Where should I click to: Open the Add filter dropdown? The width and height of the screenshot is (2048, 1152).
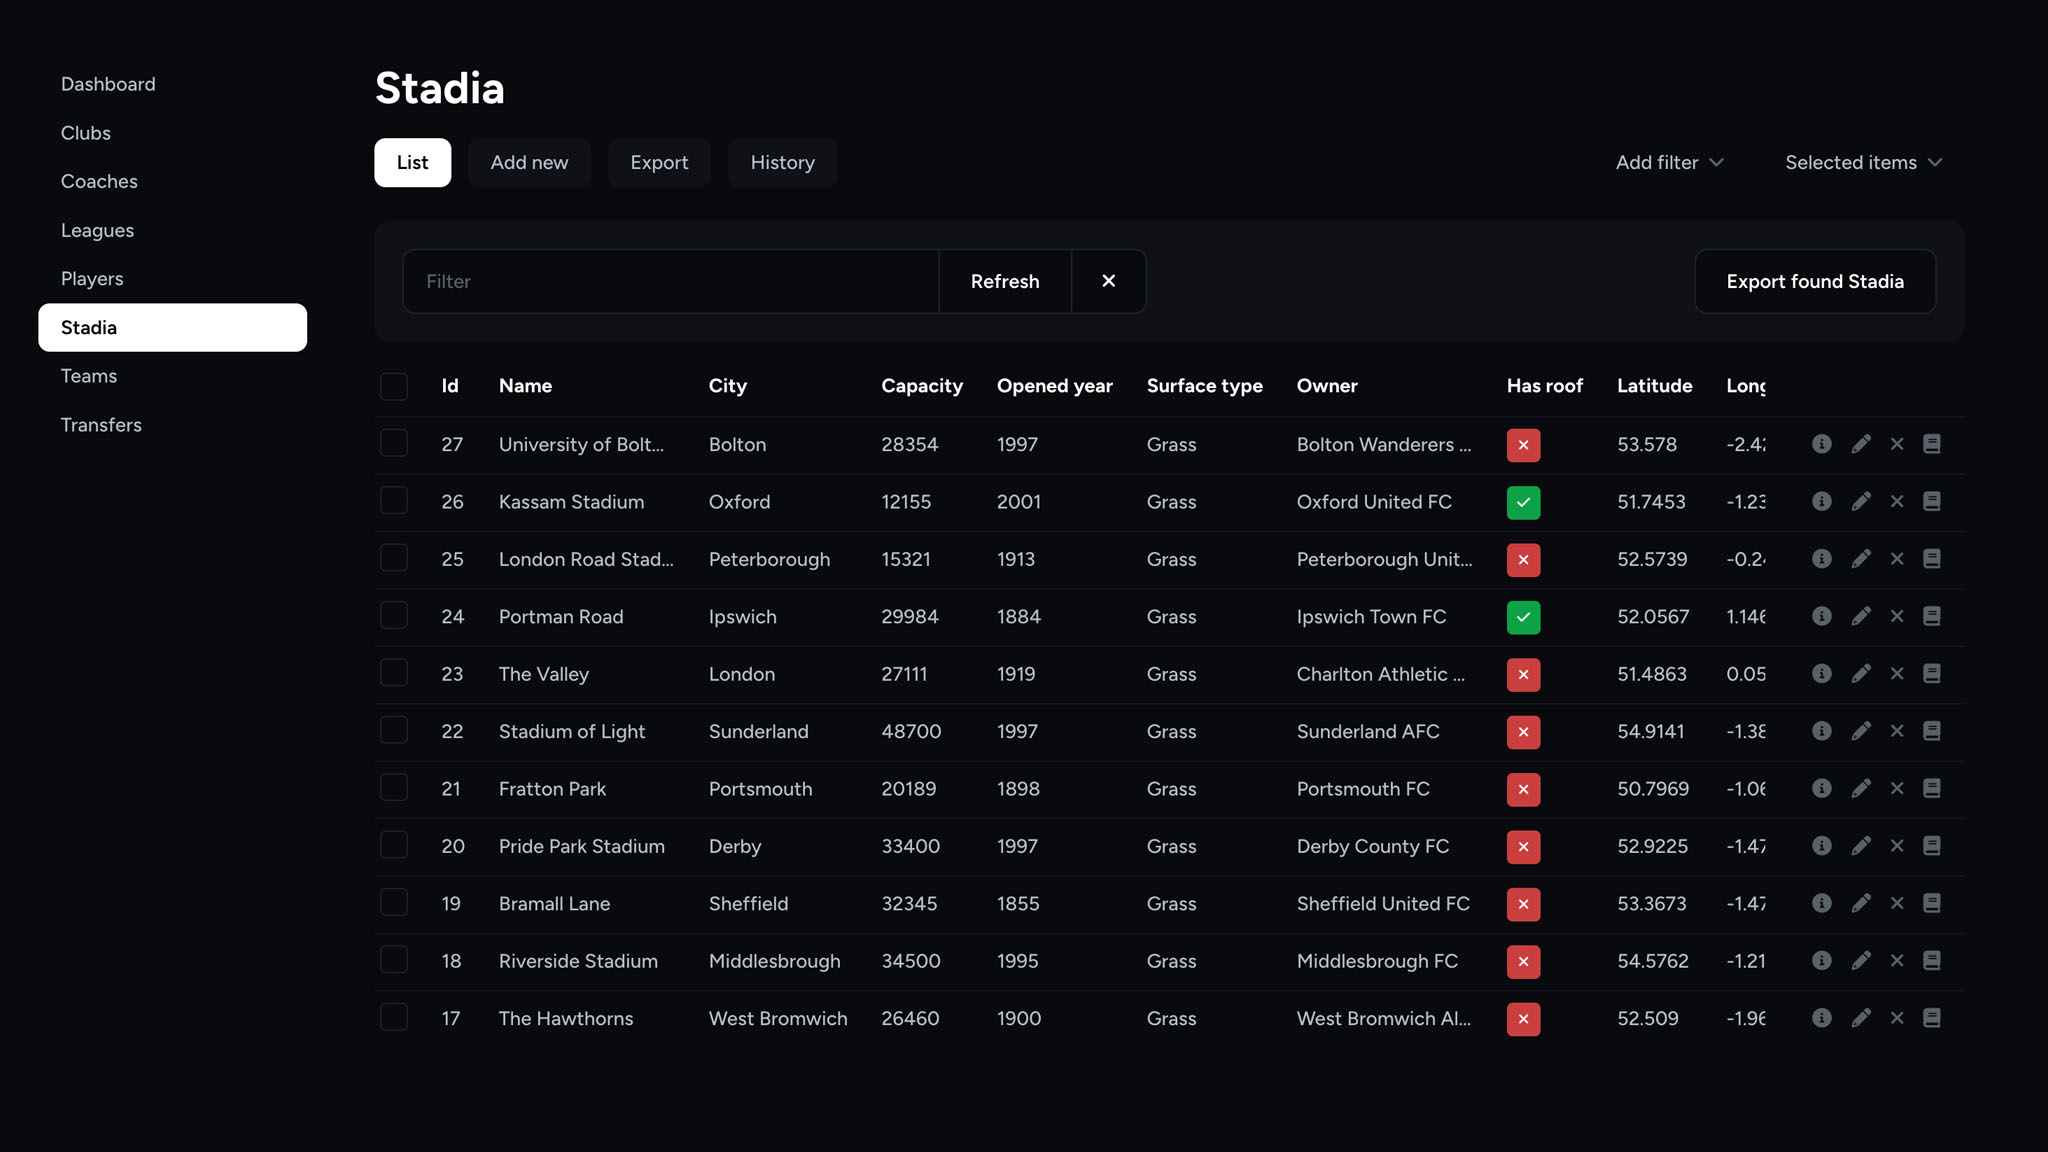[x=1669, y=162]
